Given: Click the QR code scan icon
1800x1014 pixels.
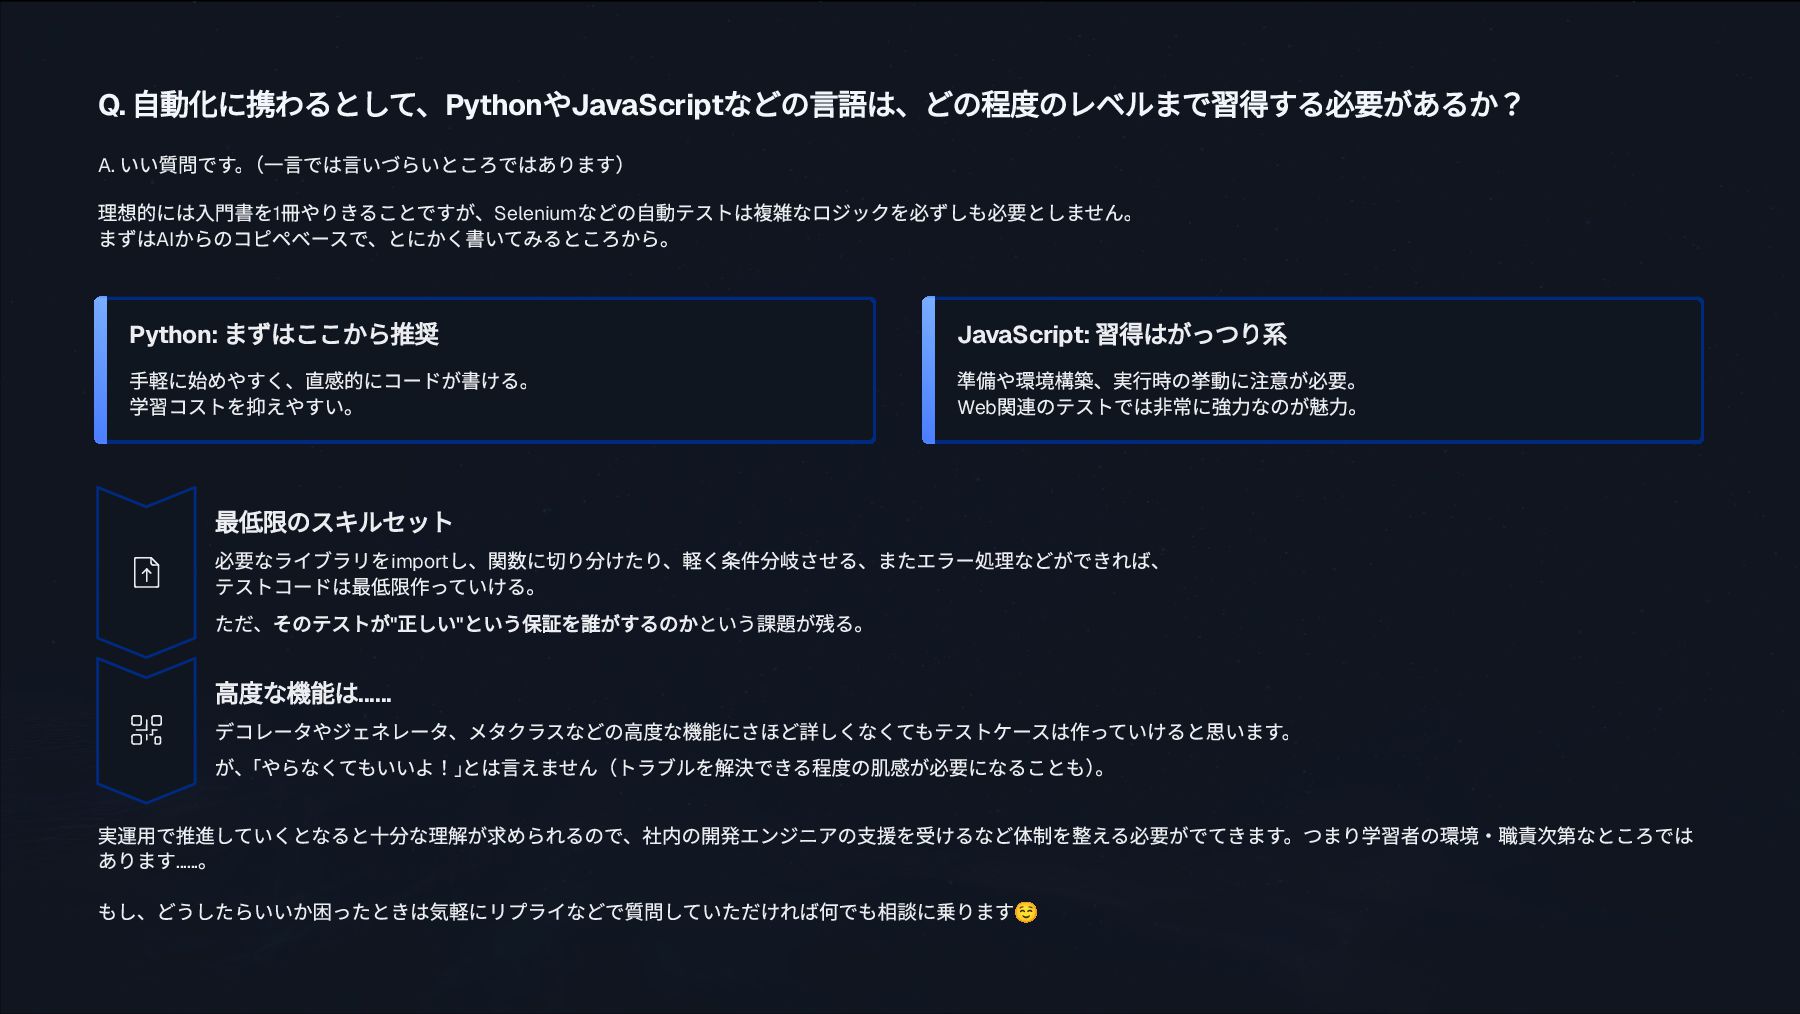Looking at the screenshot, I should pyautogui.click(x=146, y=730).
